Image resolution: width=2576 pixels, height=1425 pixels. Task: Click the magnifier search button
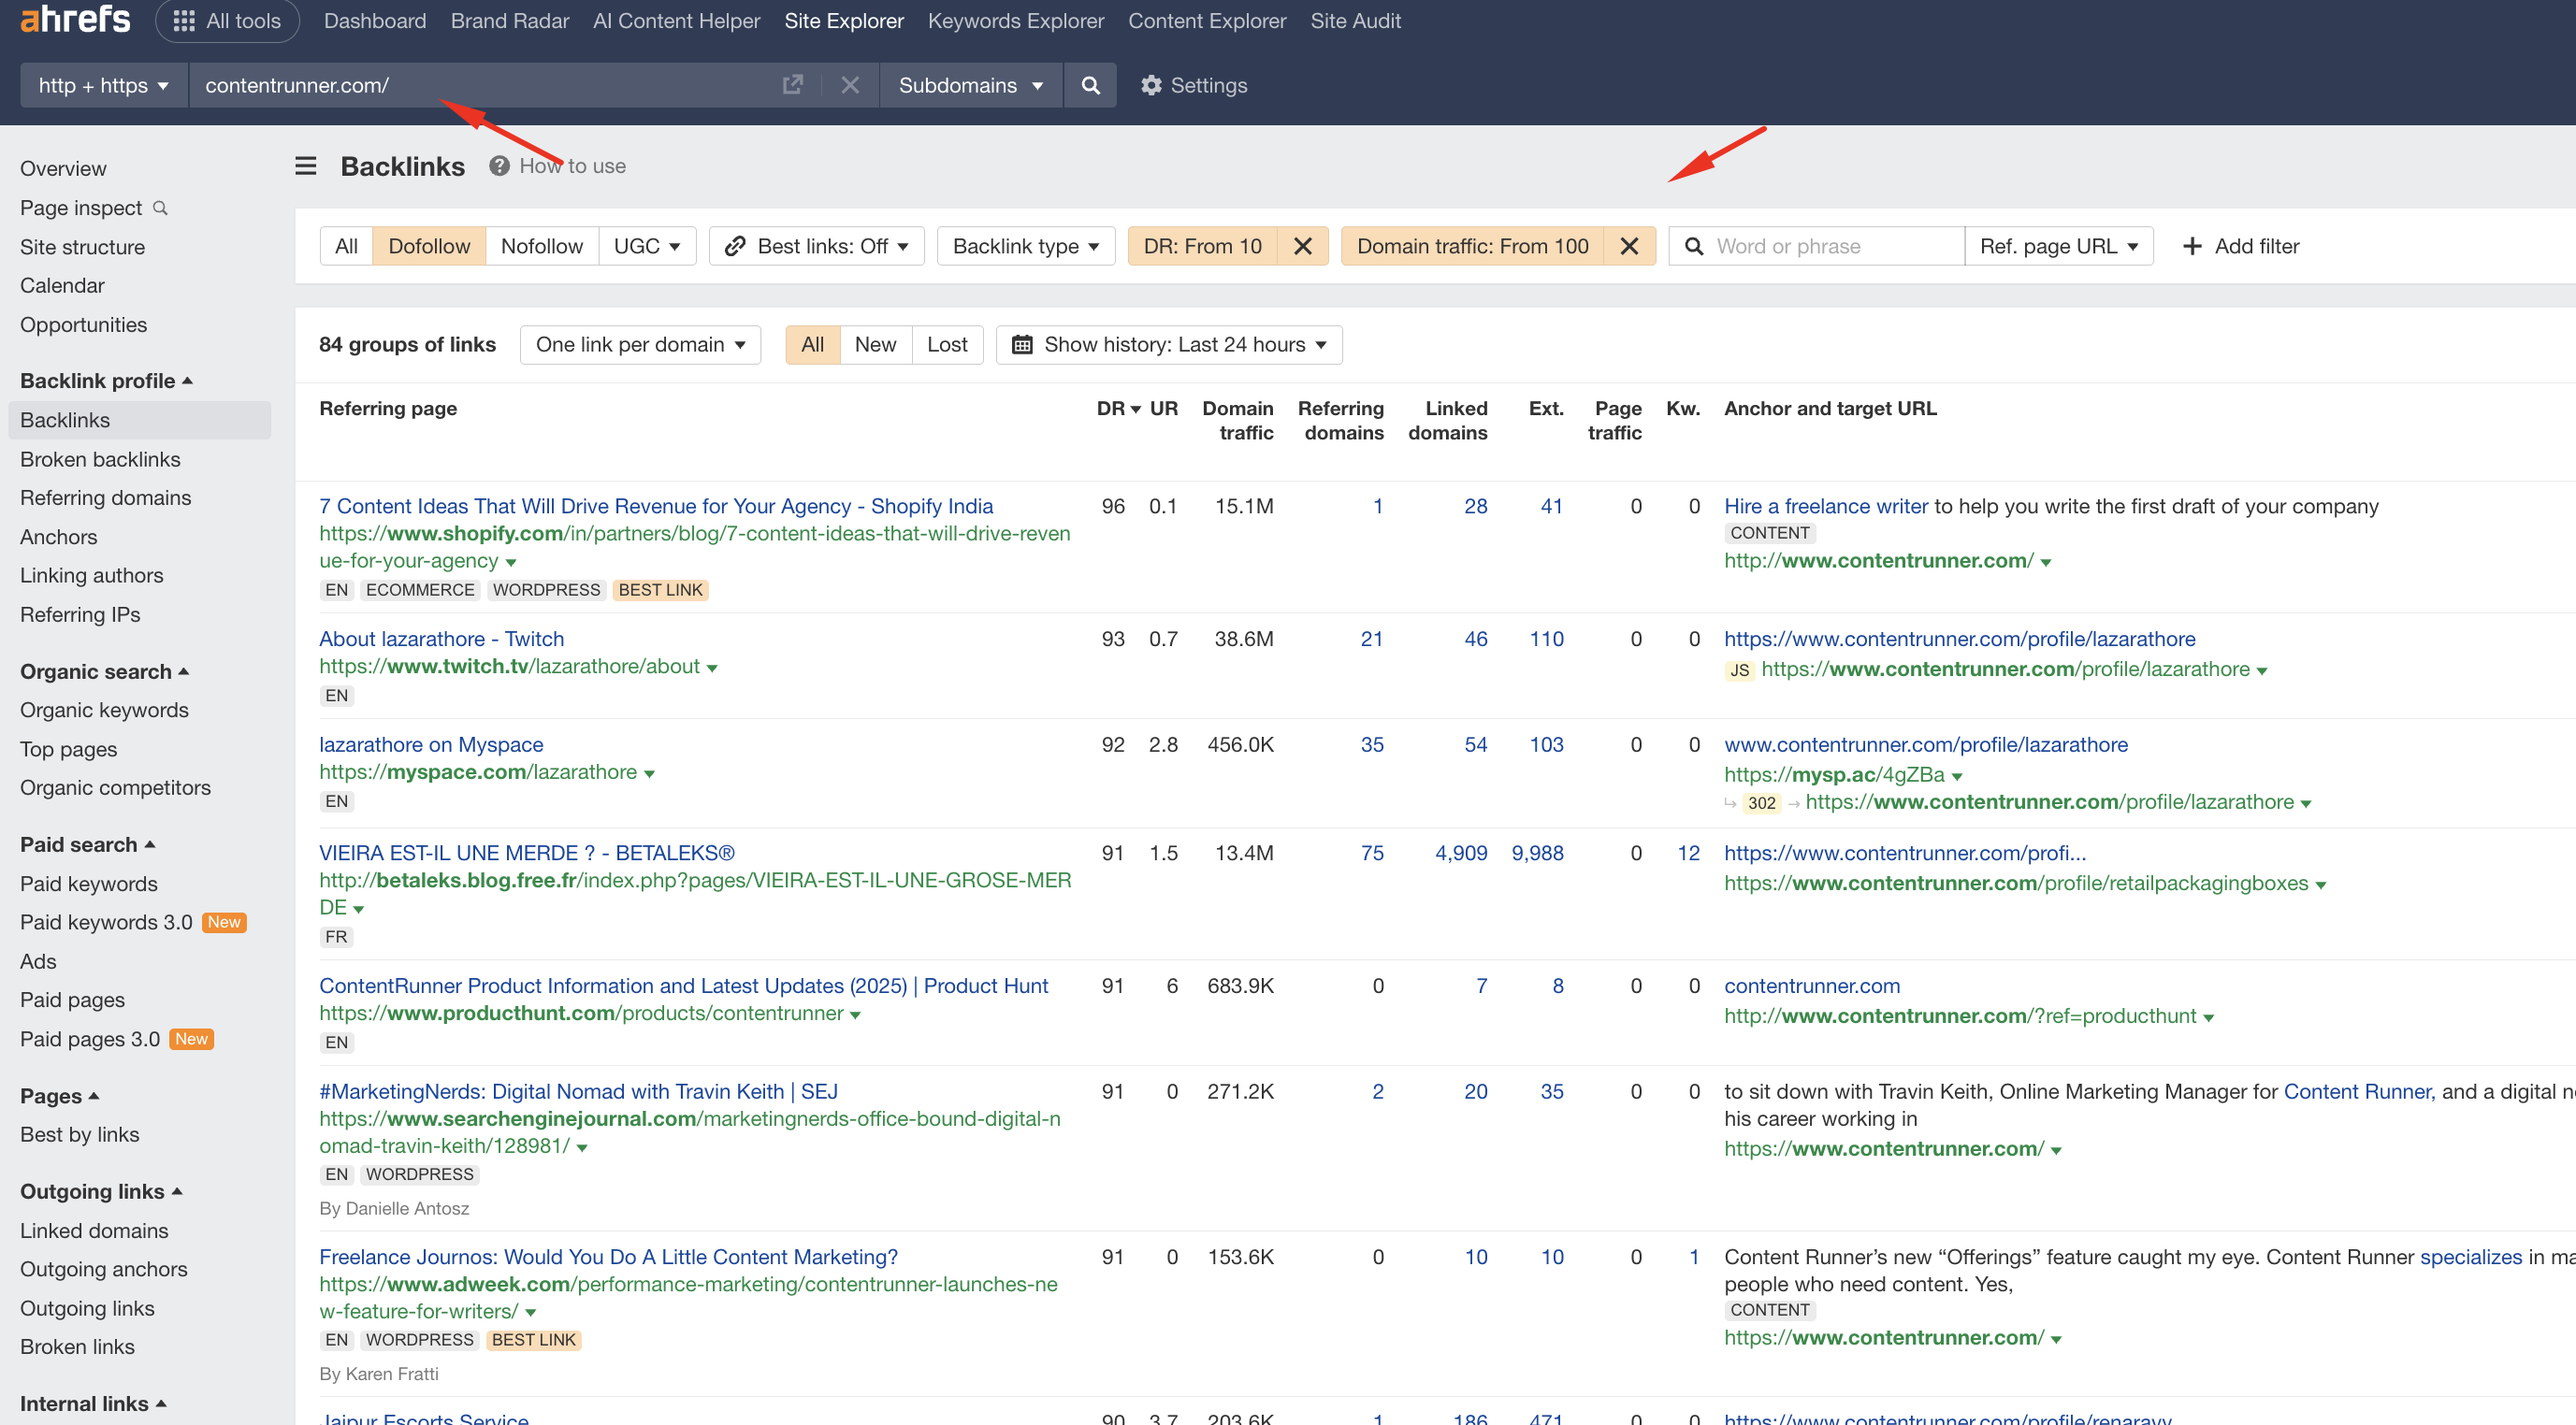tap(1090, 85)
